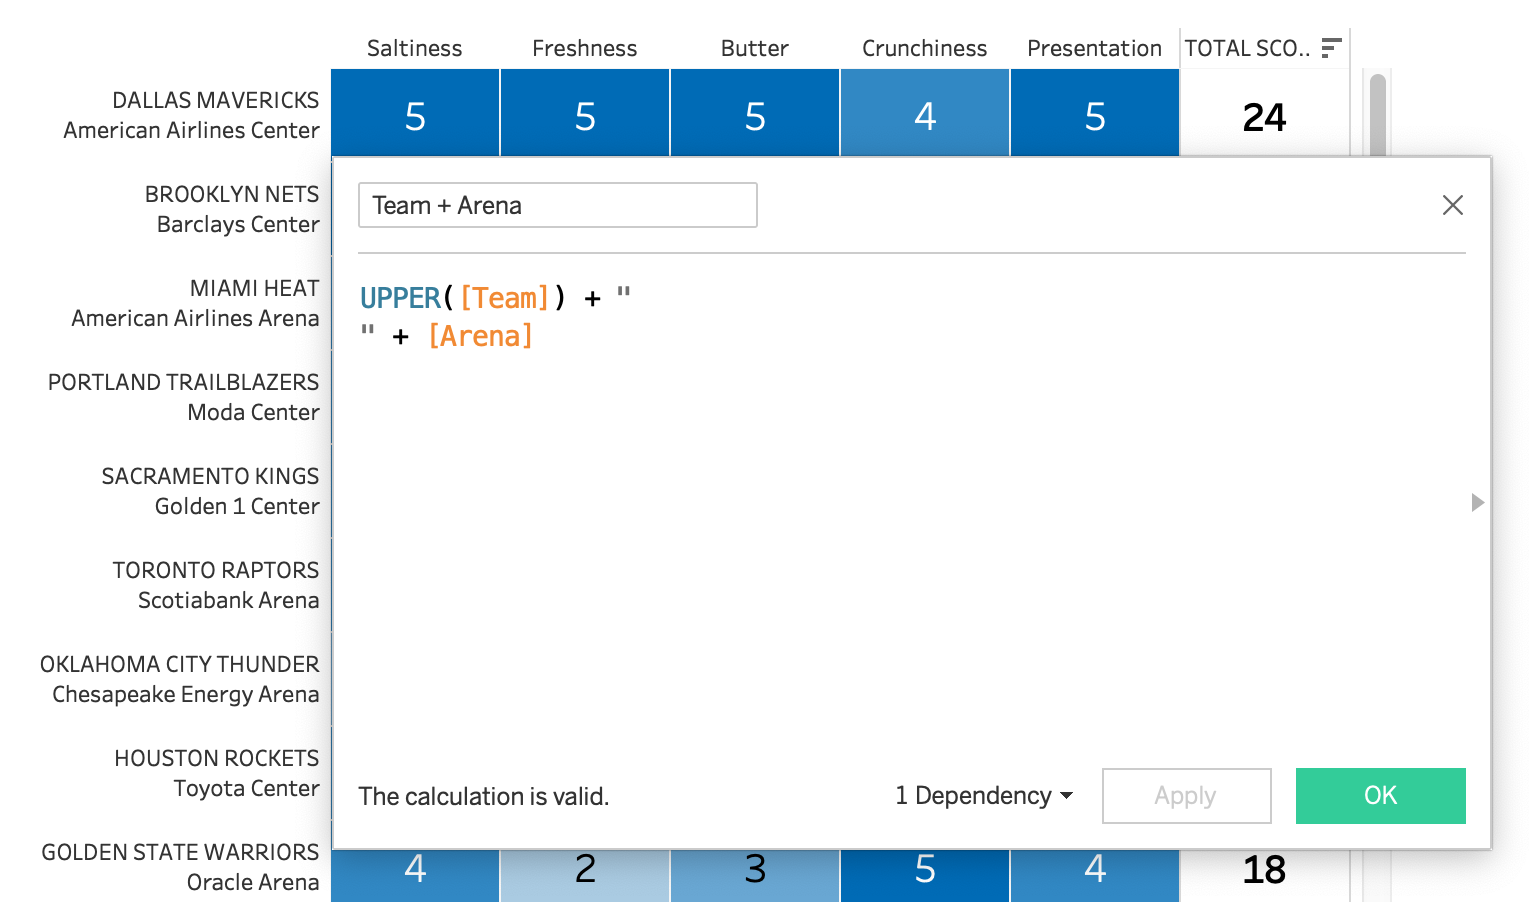Confirm the calculation with OK
This screenshot has height=902, width=1536.
[x=1380, y=796]
